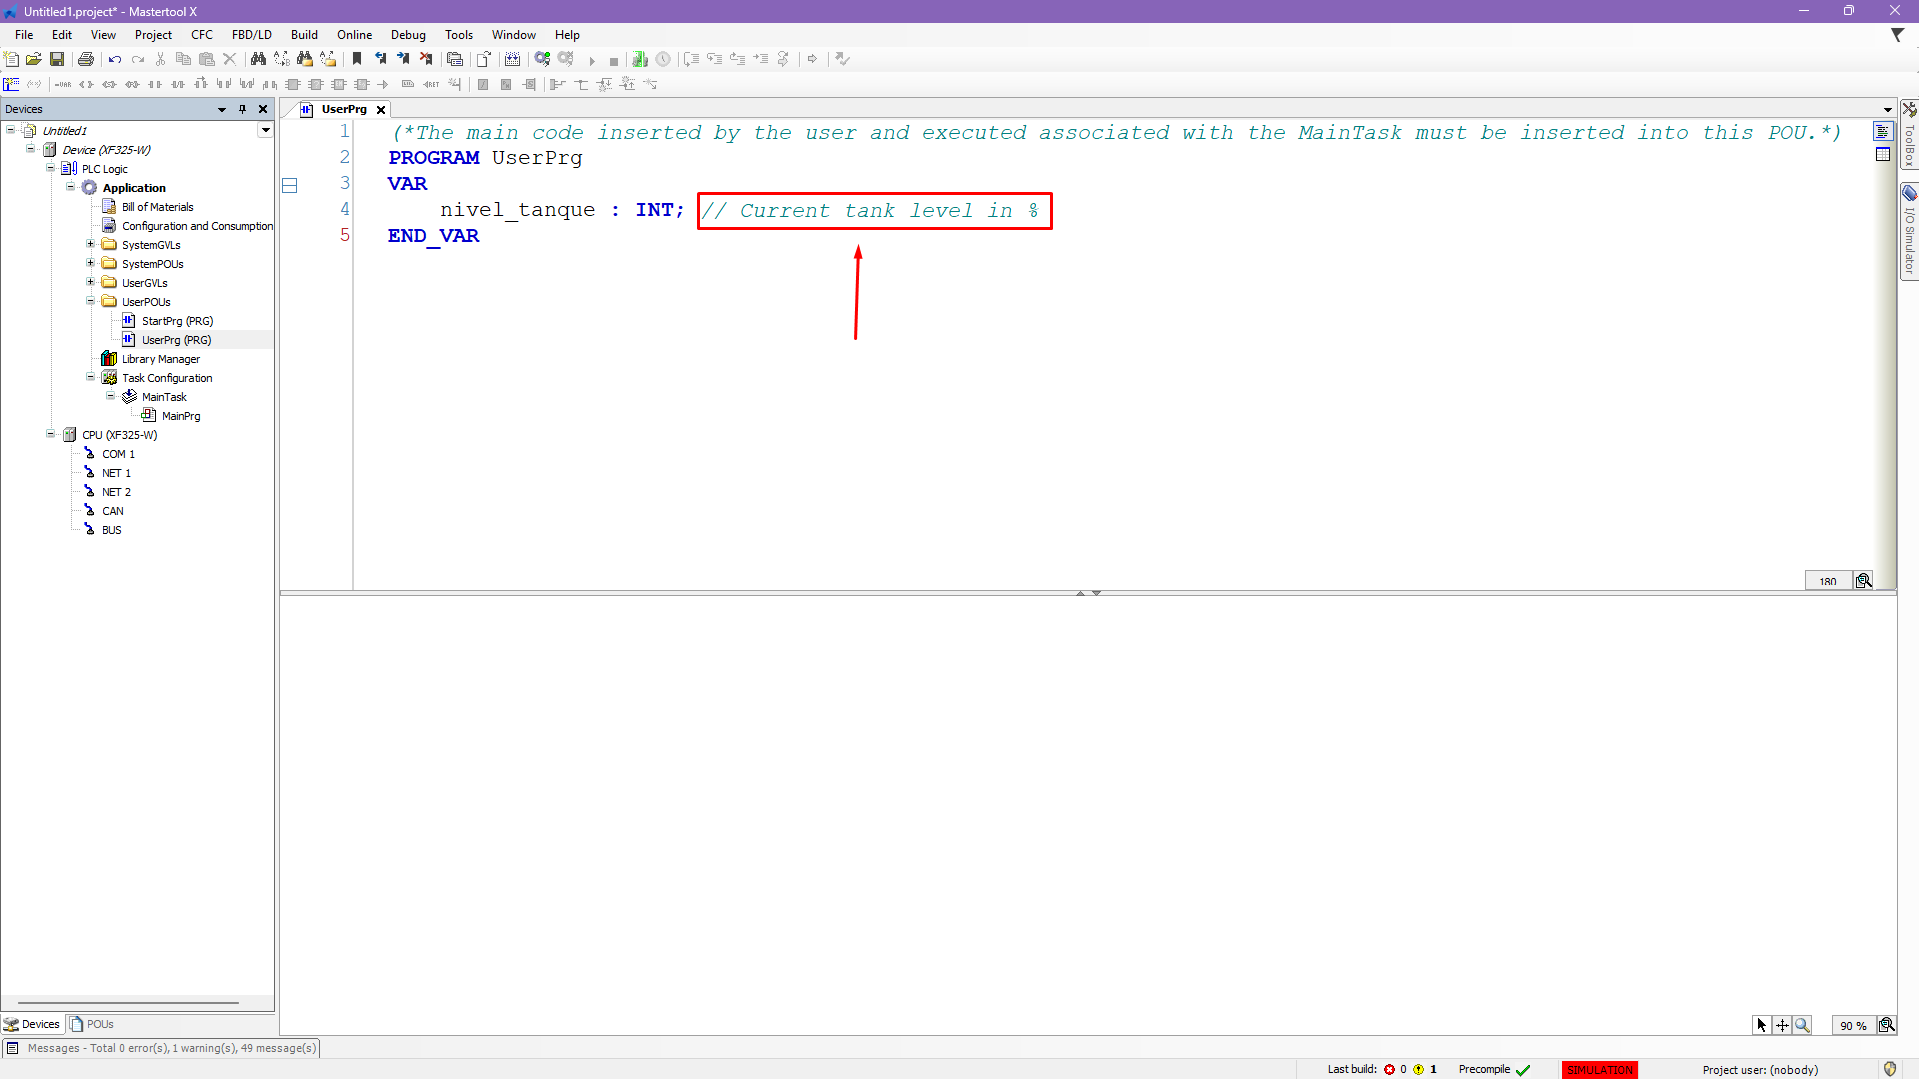
Task: Click the Undo arrow icon
Action: [x=115, y=59]
